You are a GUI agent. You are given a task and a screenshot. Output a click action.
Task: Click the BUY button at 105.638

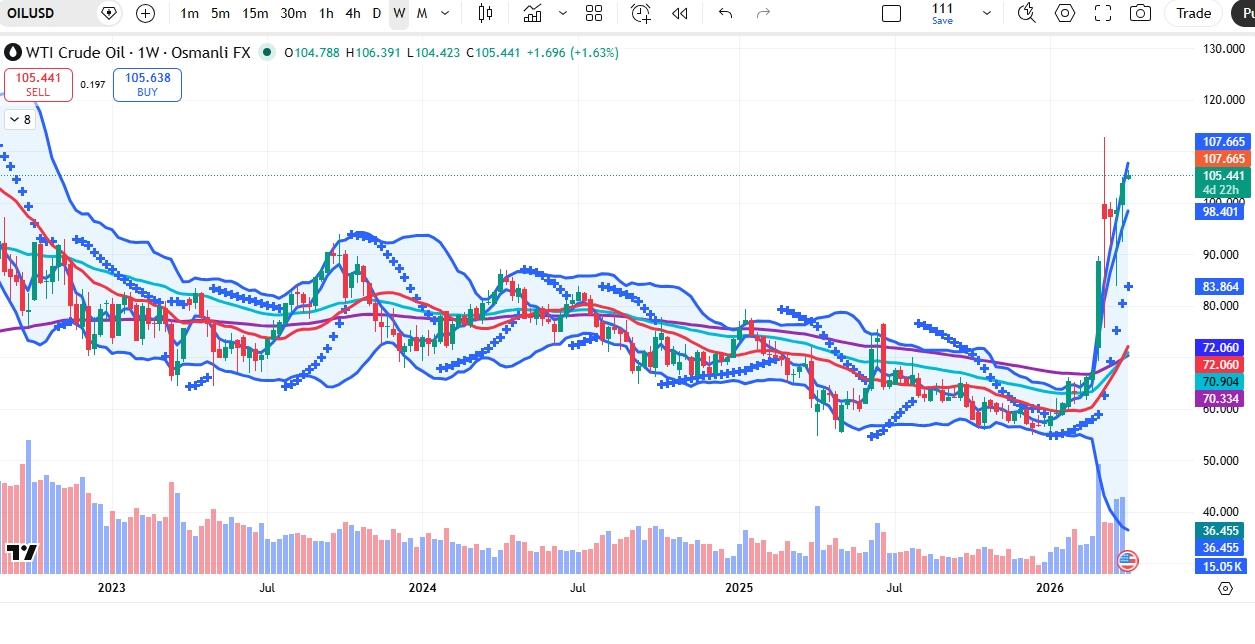pyautogui.click(x=147, y=84)
